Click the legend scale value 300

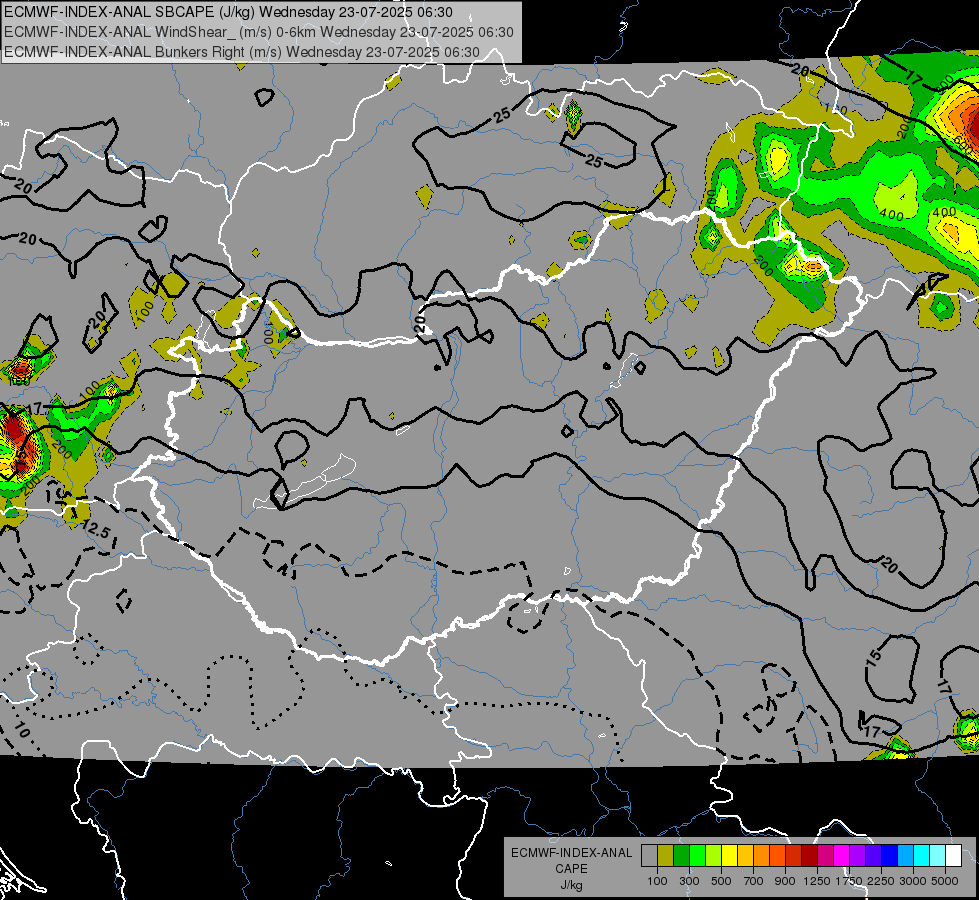click(x=689, y=881)
